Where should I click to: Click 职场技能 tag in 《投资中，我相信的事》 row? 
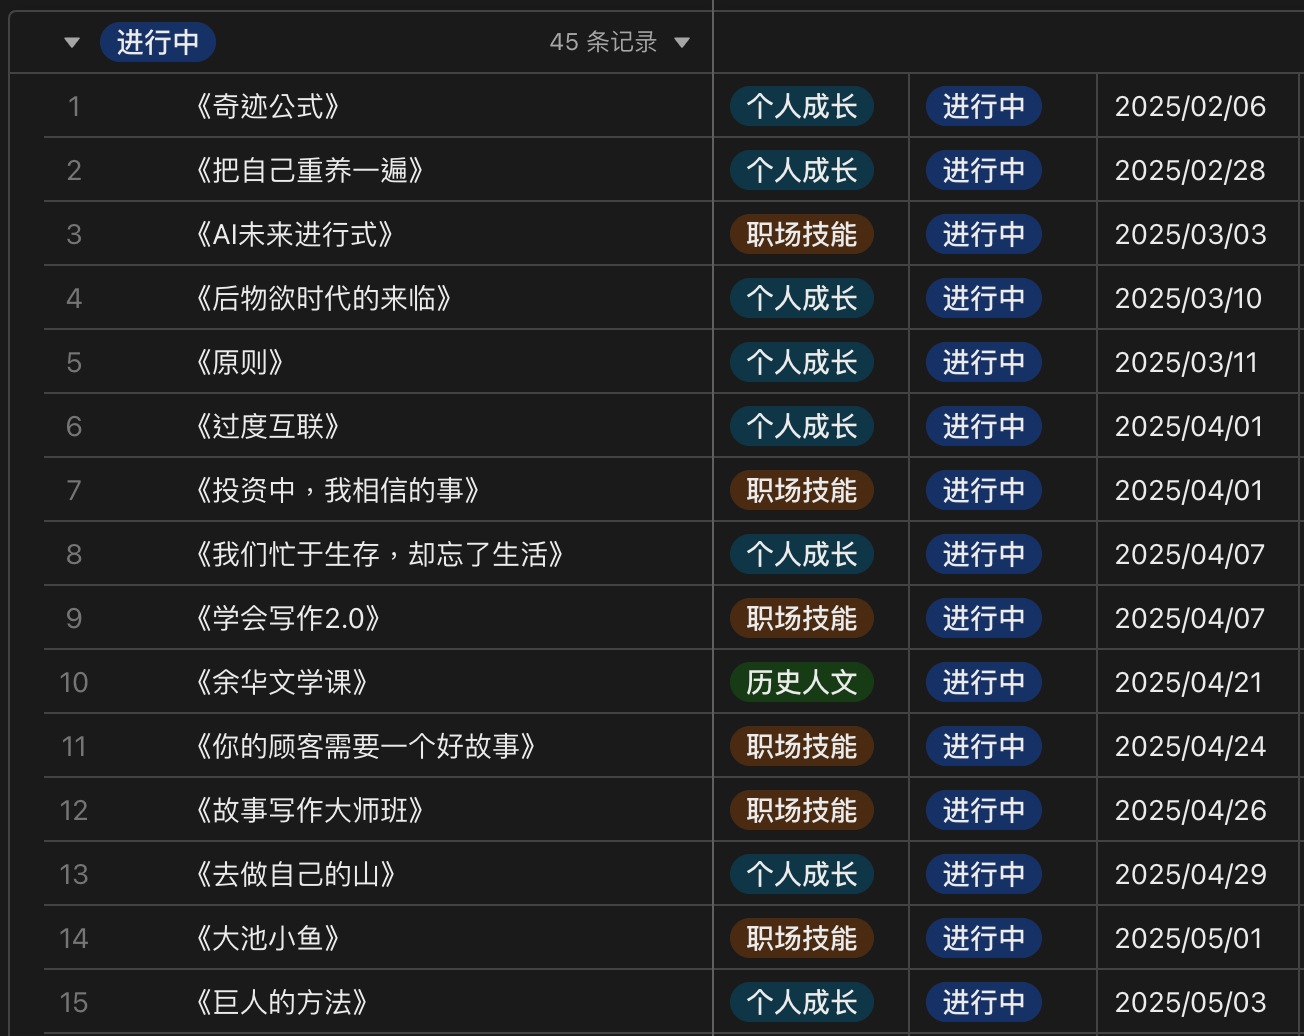tap(802, 490)
